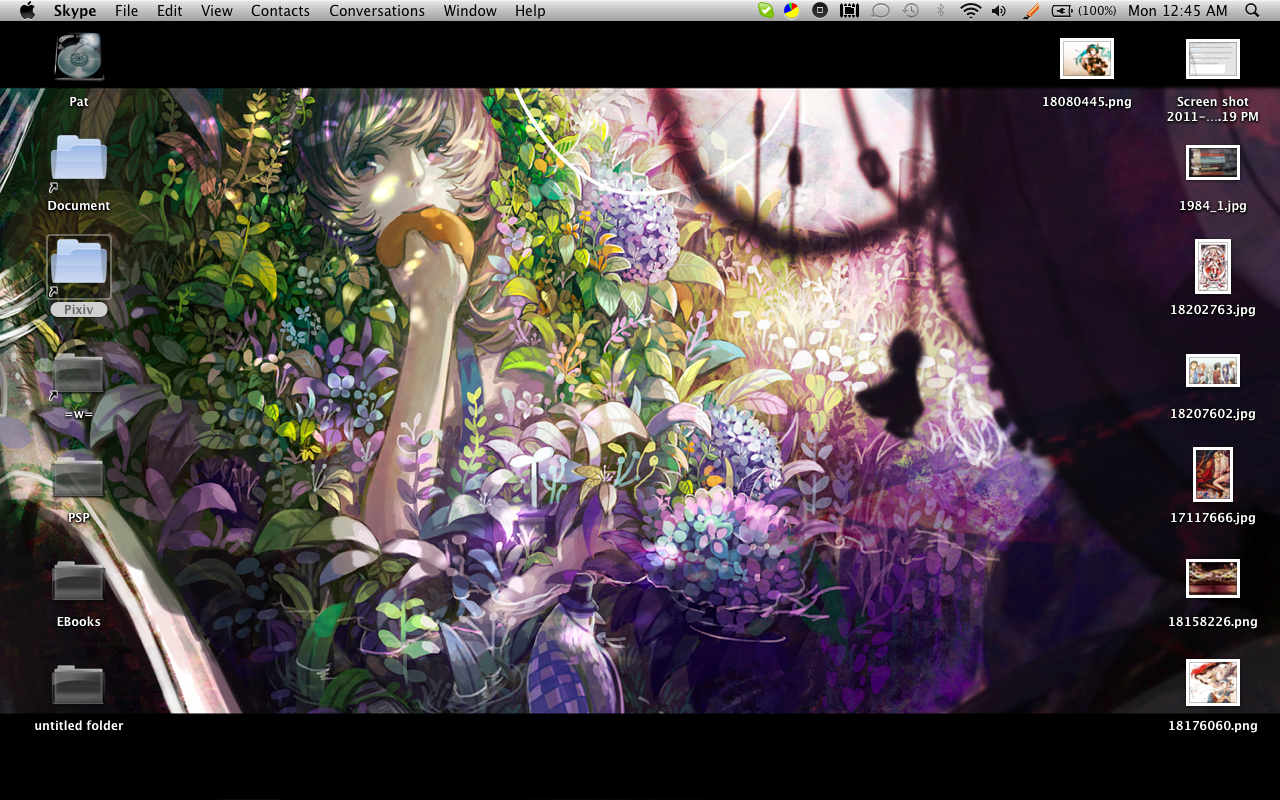Open the Apple menu
The image size is (1280, 800).
(x=27, y=10)
